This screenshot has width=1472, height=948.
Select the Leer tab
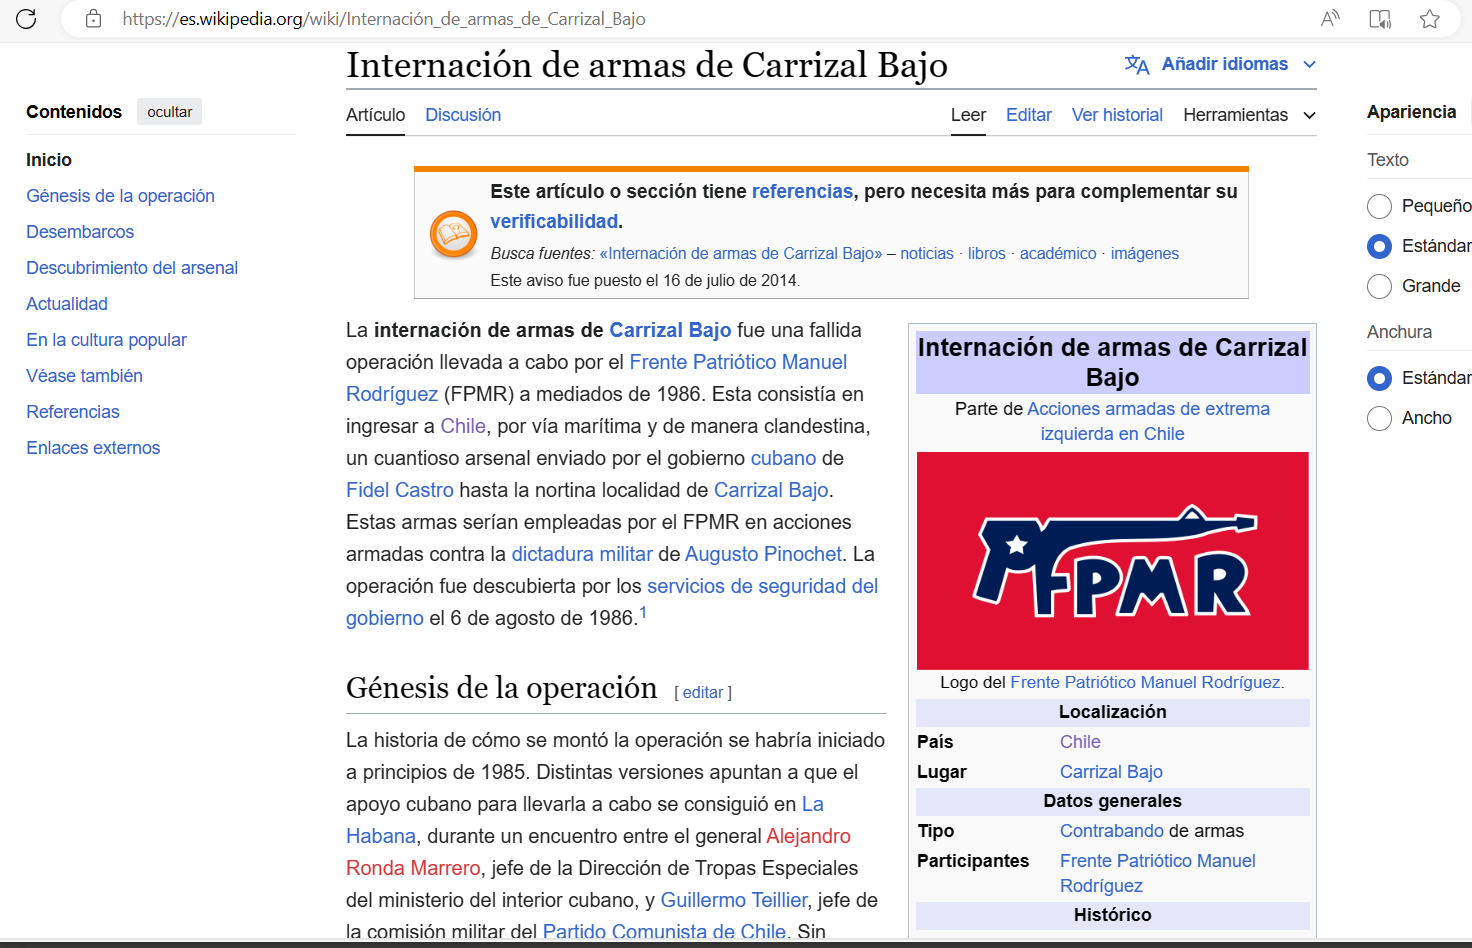968,115
